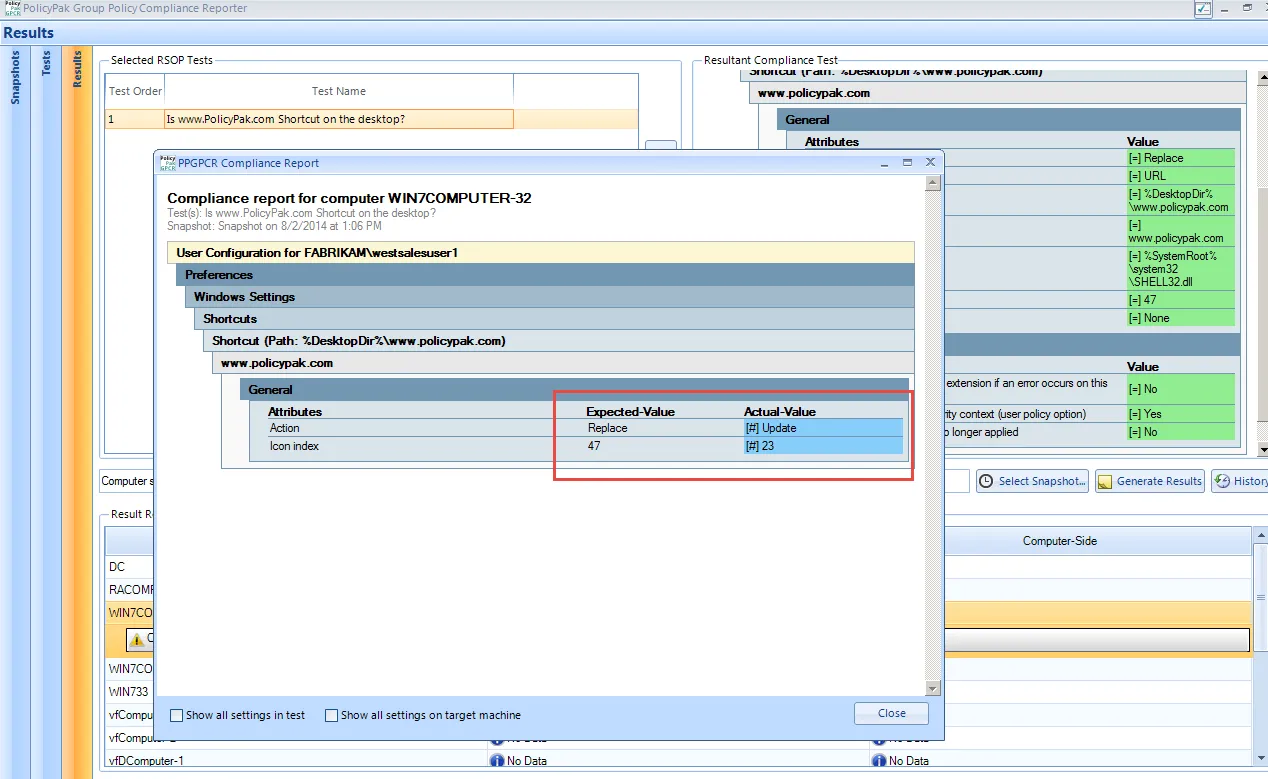Click down arrow of report dialog scrollbar
Viewport: 1268px width, 779px height.
(932, 688)
